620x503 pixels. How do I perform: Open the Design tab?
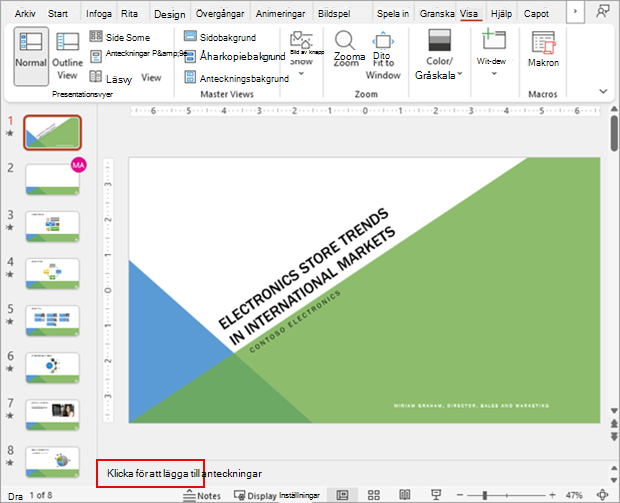pyautogui.click(x=170, y=14)
